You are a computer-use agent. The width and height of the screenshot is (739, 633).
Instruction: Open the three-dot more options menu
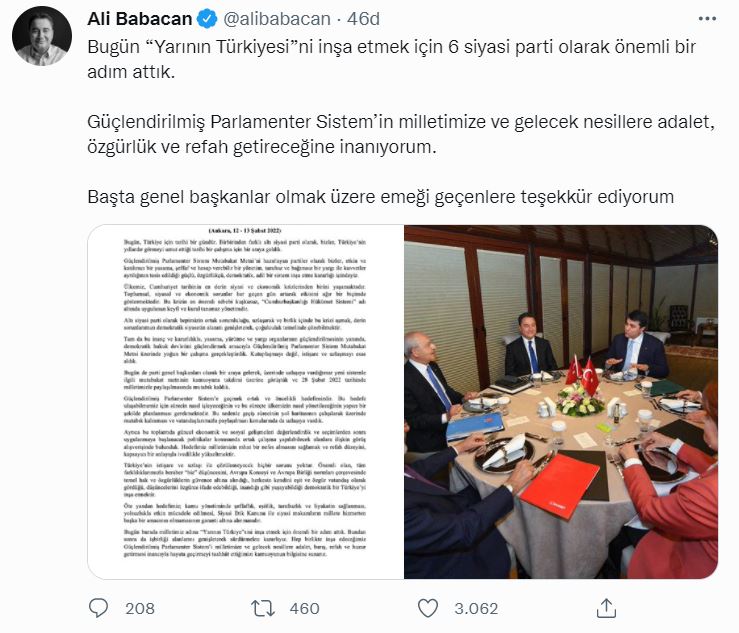click(x=707, y=19)
